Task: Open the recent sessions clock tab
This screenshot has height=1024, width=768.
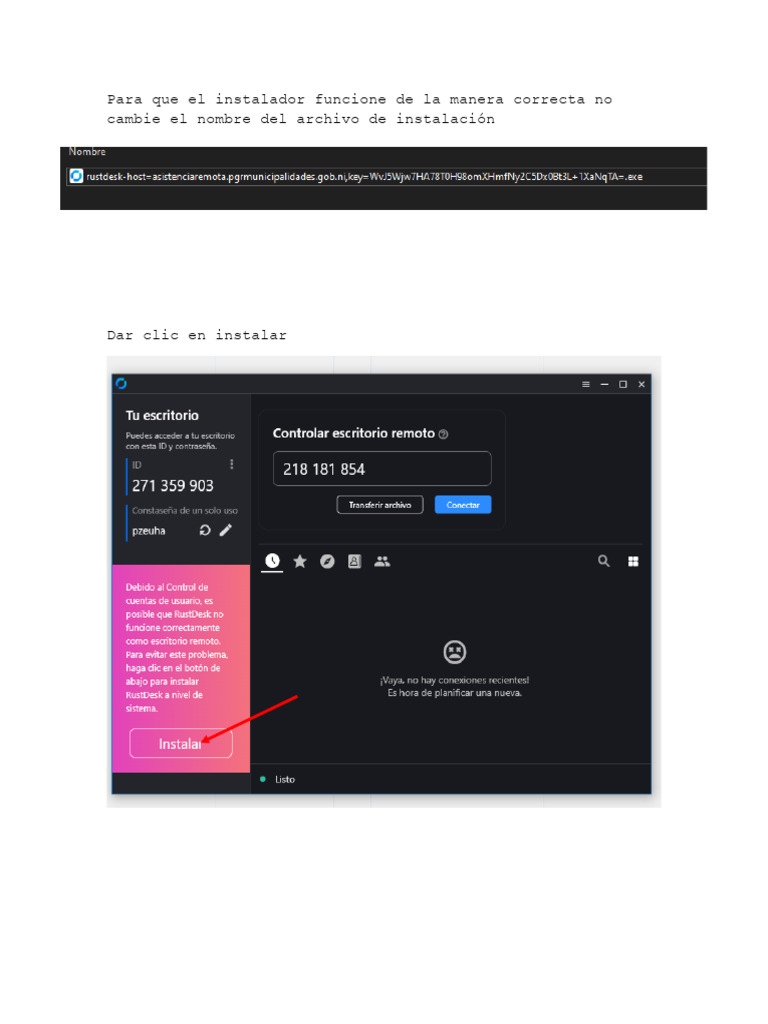Action: pyautogui.click(x=272, y=560)
